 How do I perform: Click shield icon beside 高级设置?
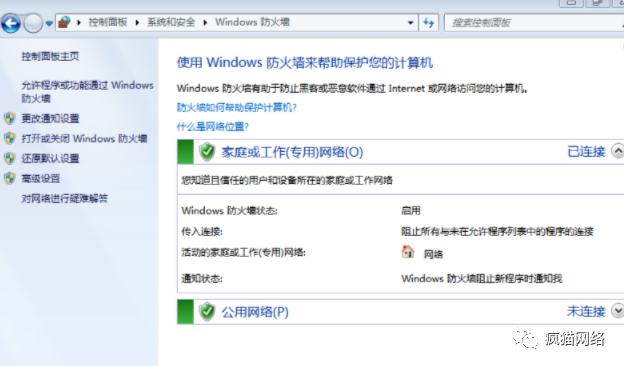pyautogui.click(x=10, y=179)
